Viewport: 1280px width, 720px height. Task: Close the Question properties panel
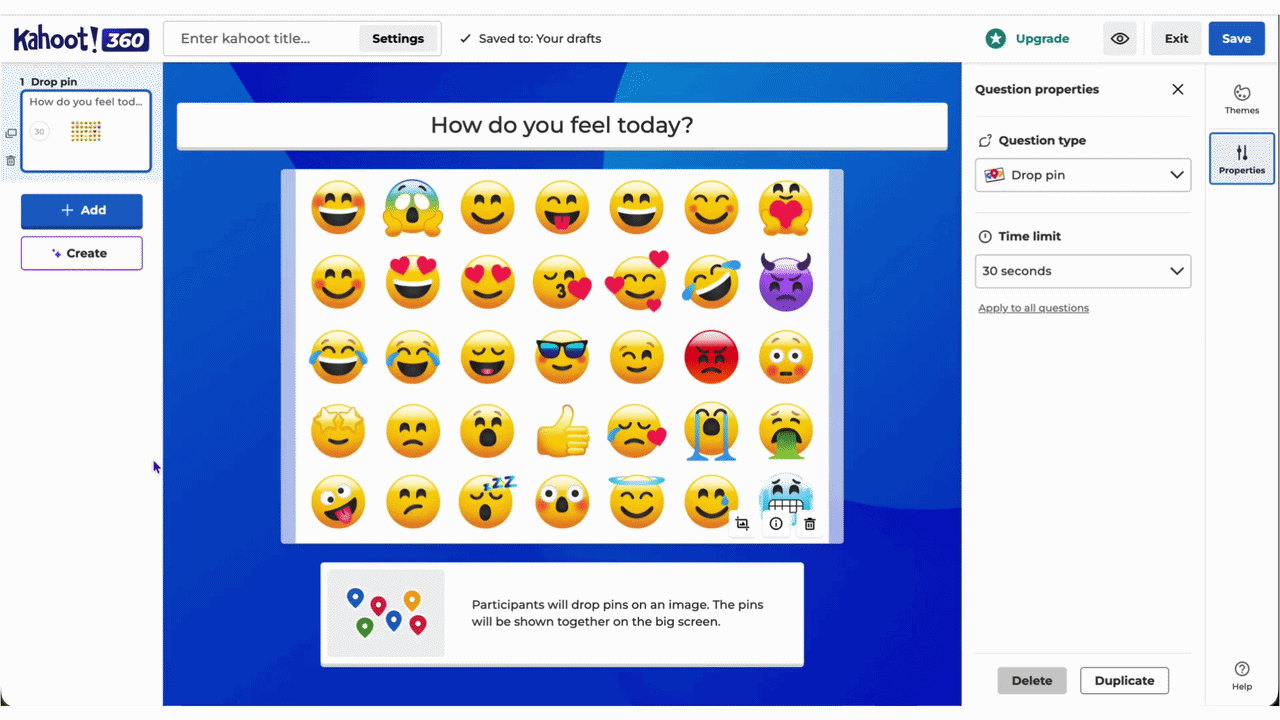1178,89
